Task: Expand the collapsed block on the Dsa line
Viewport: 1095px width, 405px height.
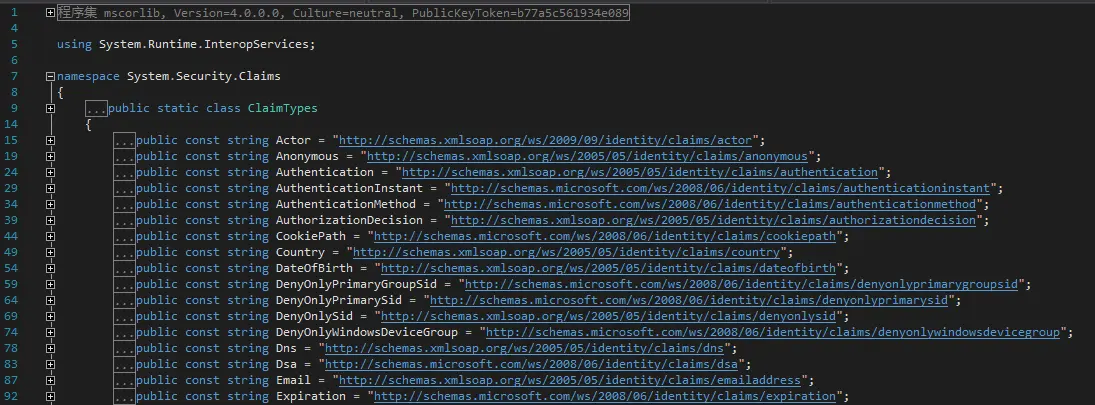Action: click(50, 364)
